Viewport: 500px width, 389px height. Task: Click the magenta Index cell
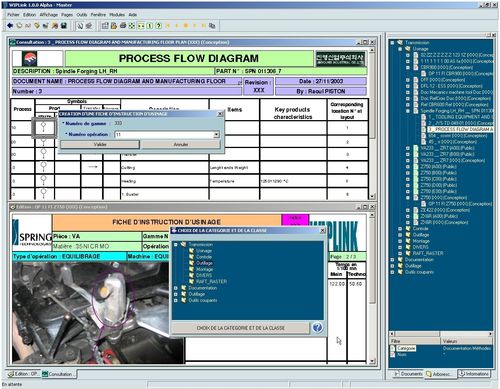(x=295, y=220)
